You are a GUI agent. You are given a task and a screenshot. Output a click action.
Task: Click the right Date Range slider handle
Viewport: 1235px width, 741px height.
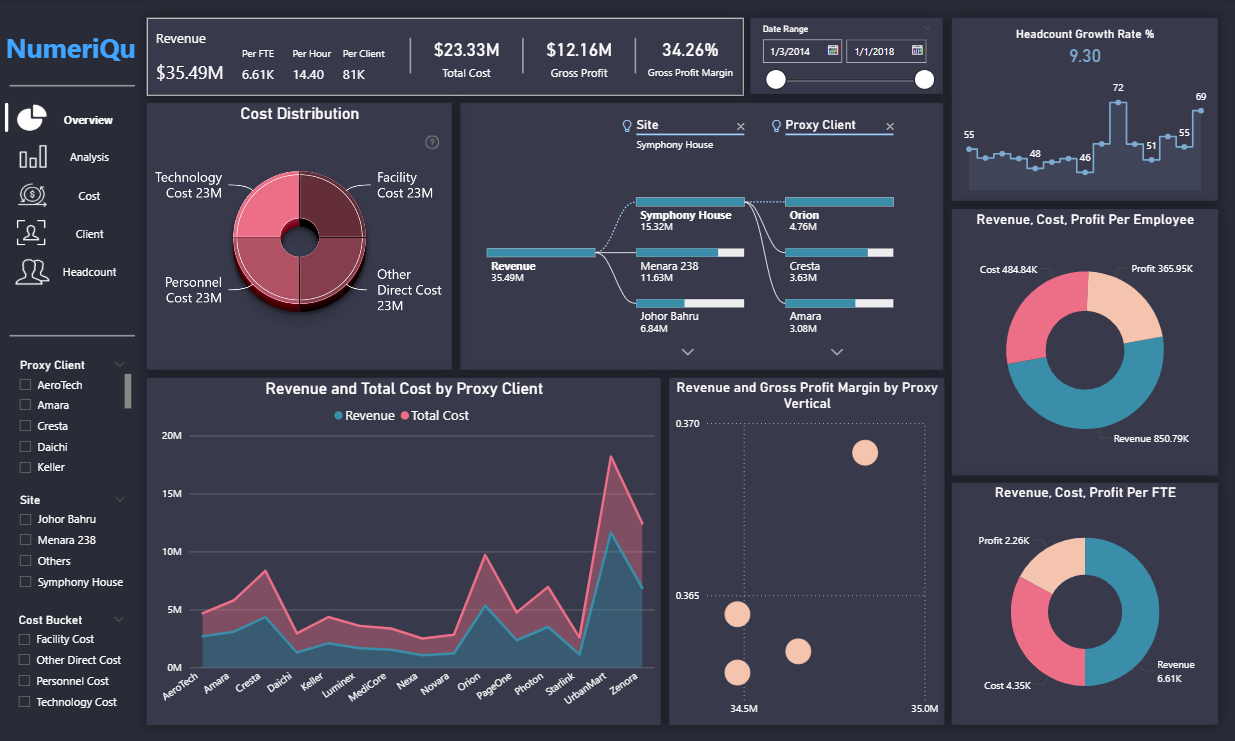coord(924,80)
